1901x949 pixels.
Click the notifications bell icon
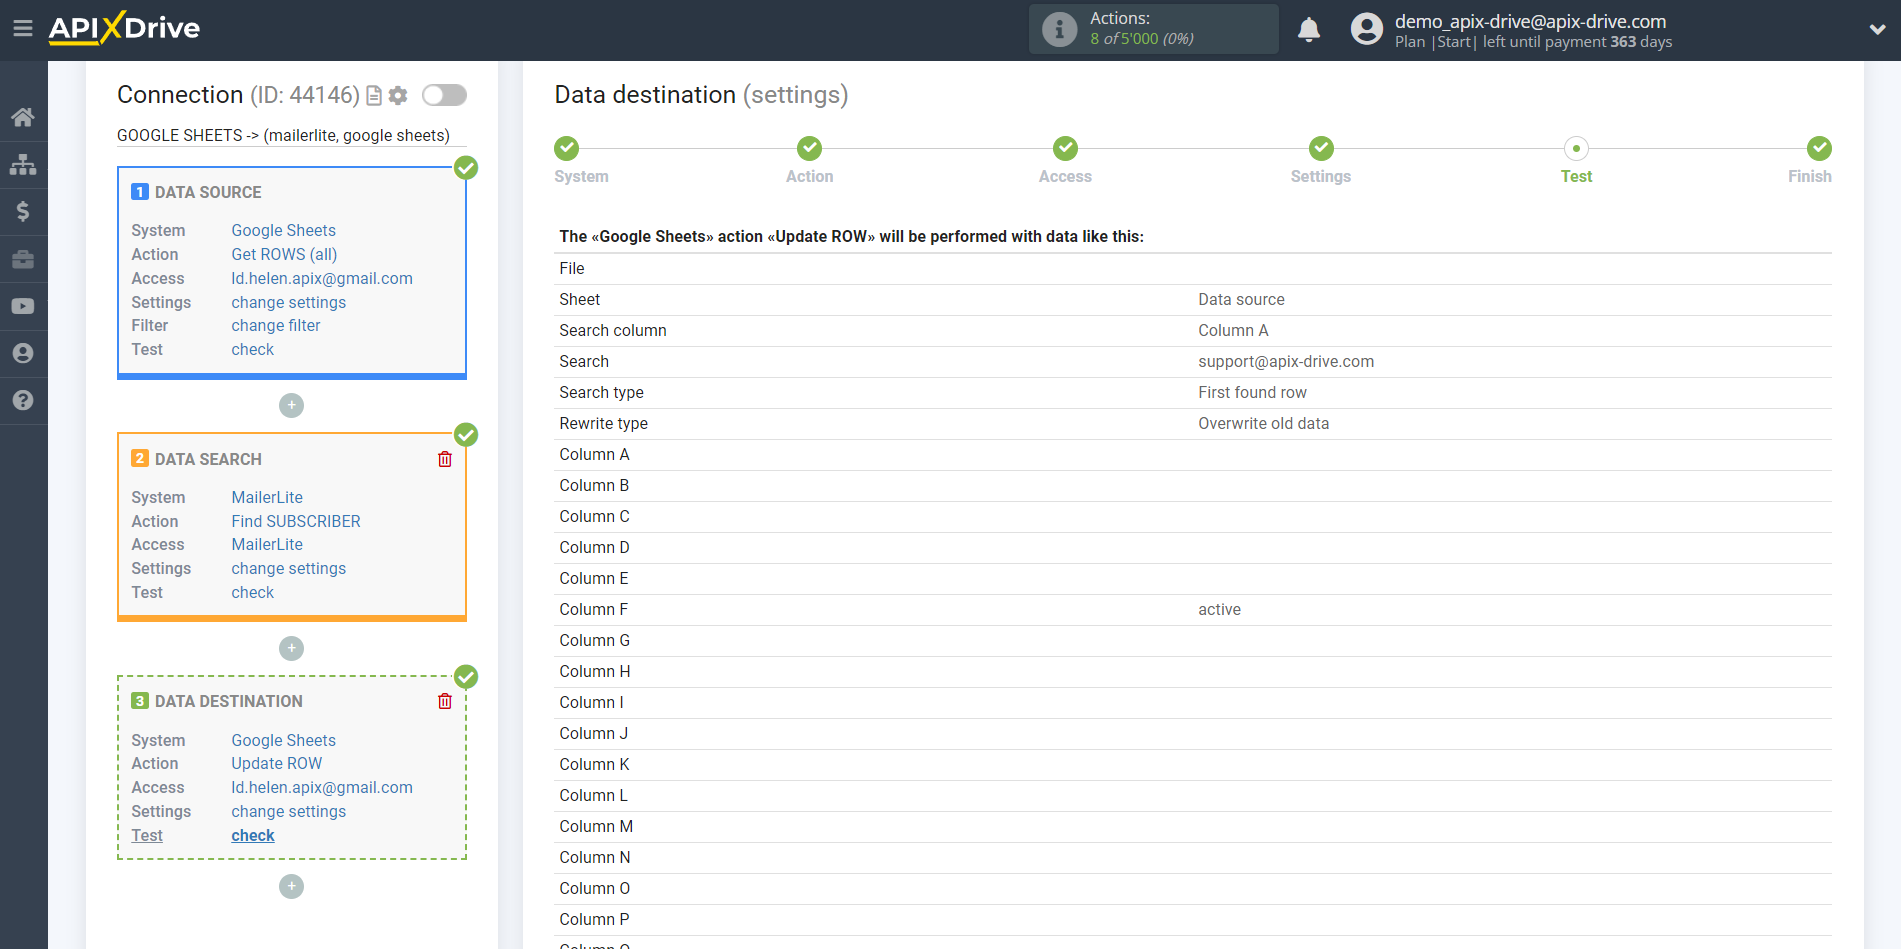(1309, 30)
